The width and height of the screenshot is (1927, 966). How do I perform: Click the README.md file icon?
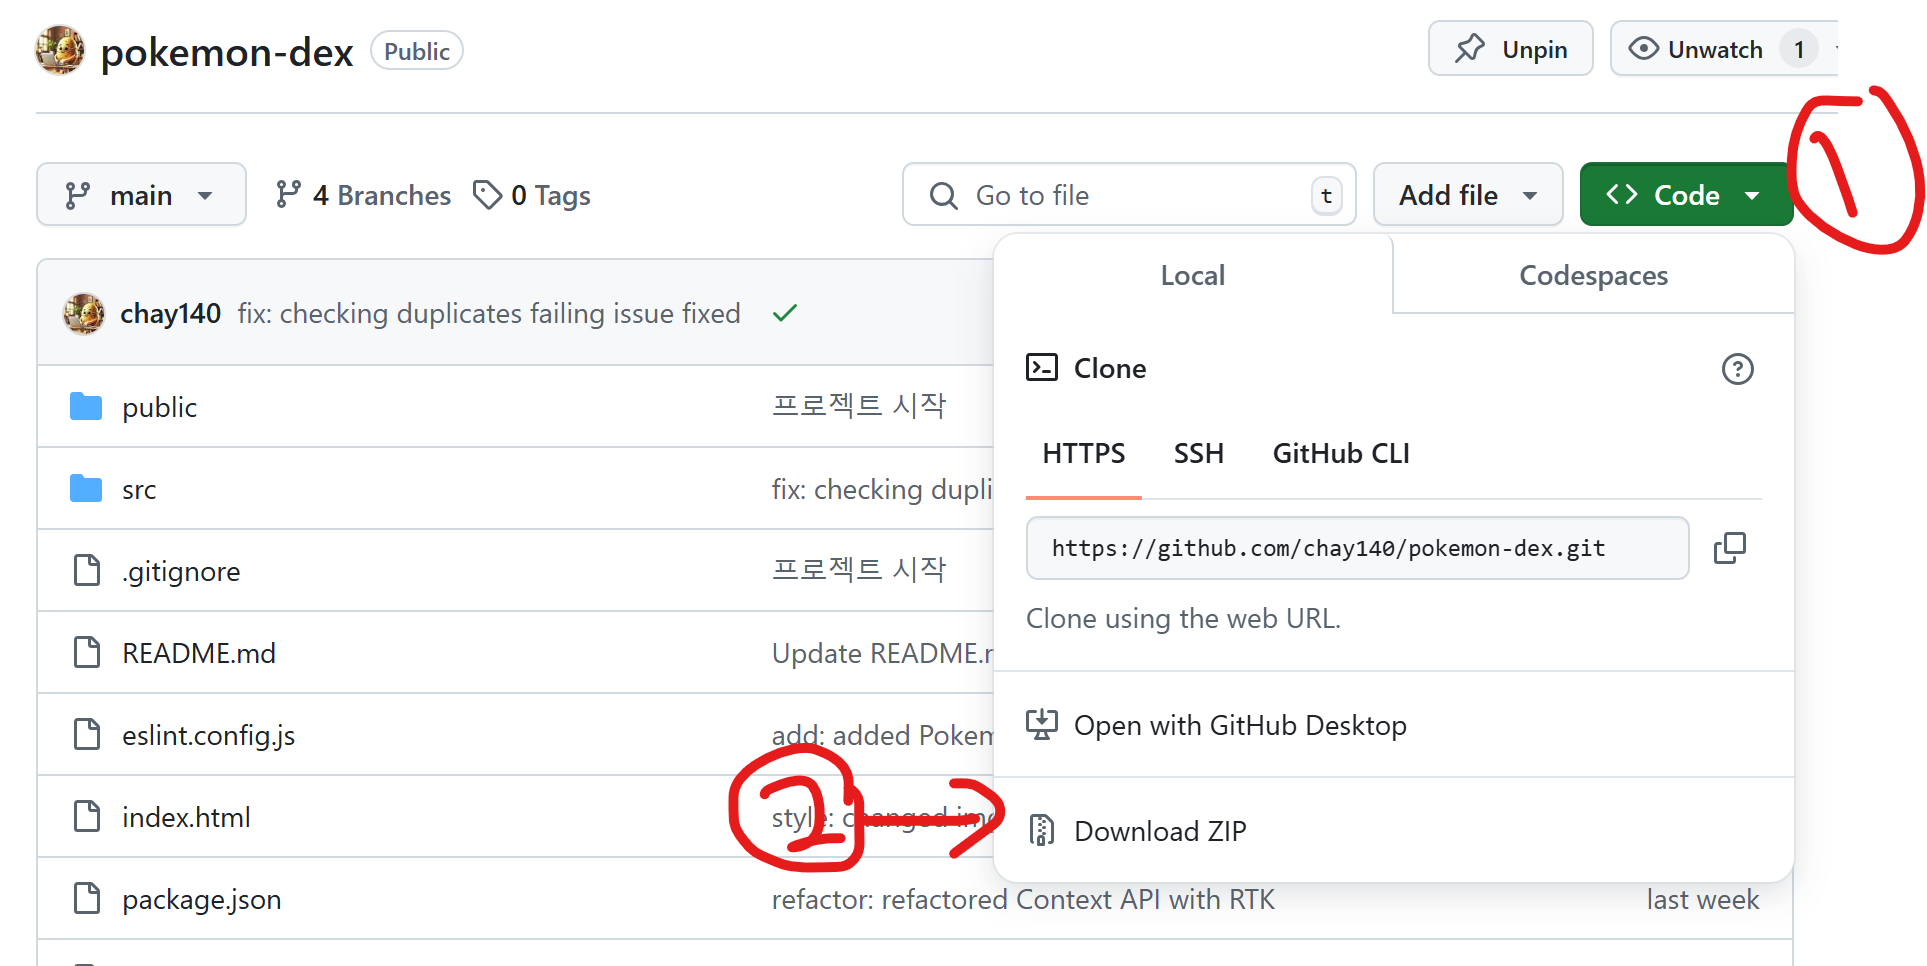click(87, 653)
